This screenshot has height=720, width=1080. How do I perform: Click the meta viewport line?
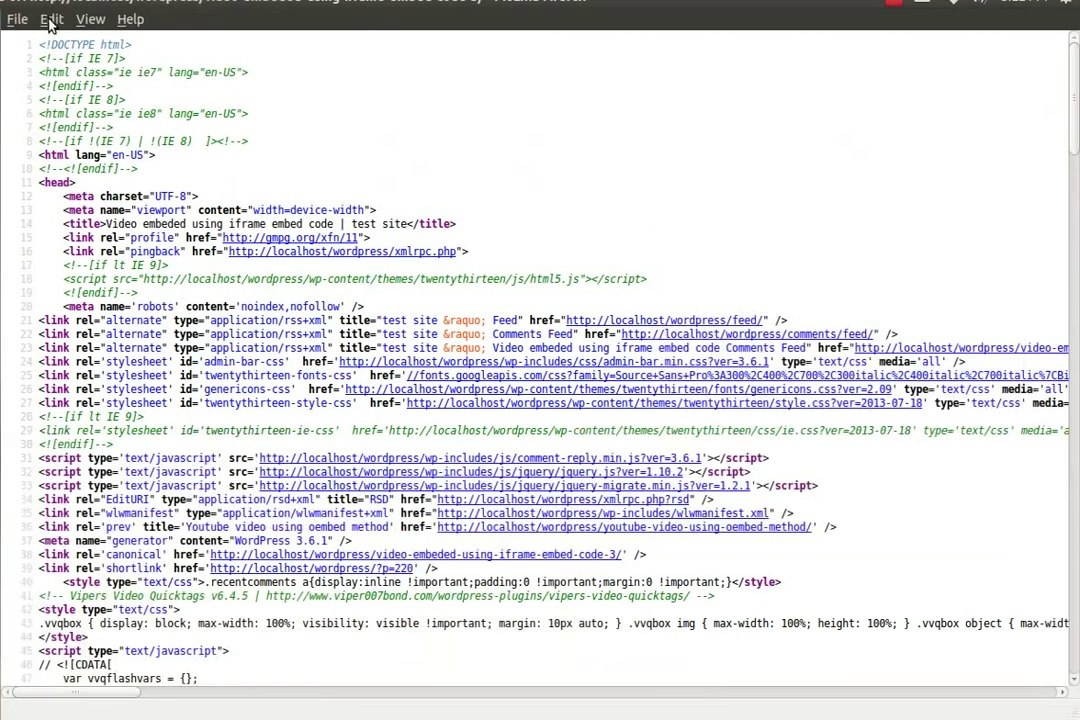[x=220, y=210]
